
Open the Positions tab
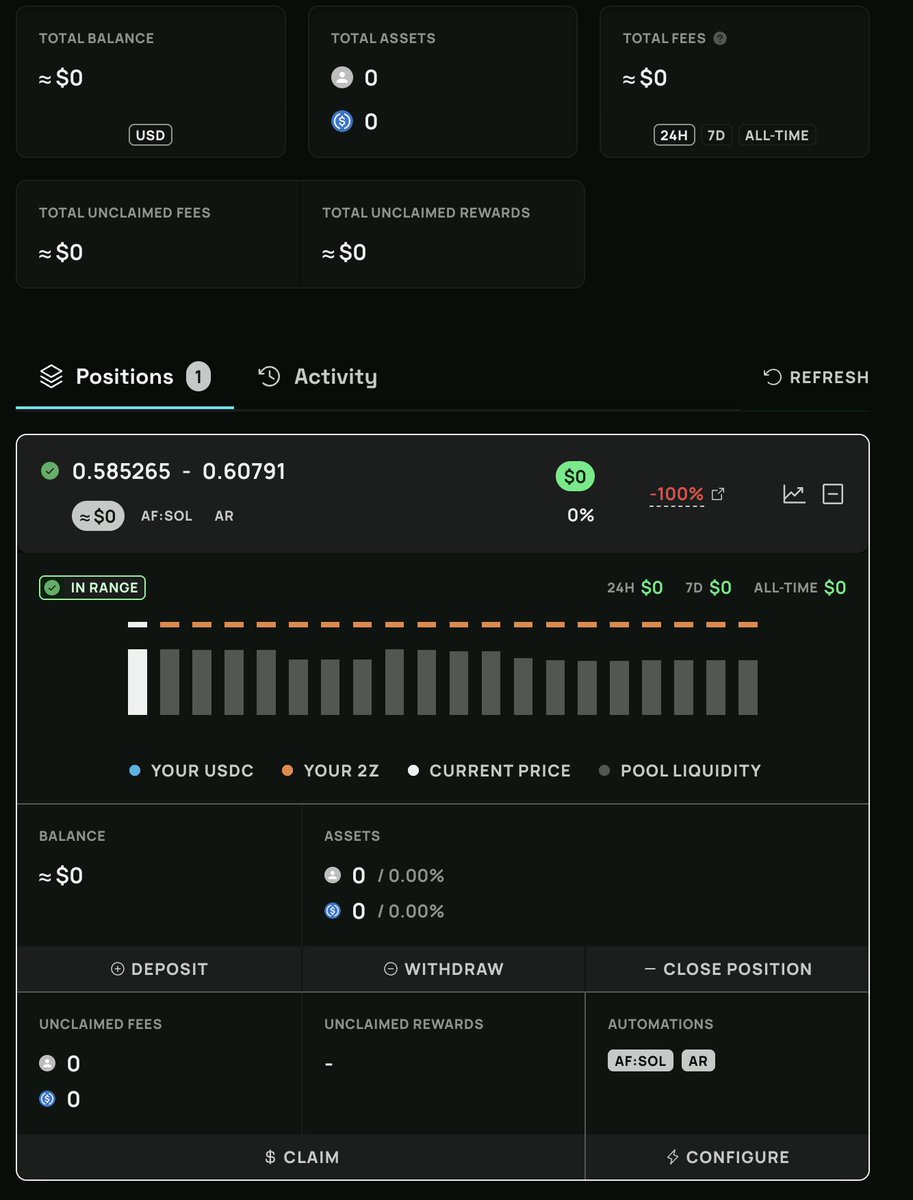tap(125, 377)
